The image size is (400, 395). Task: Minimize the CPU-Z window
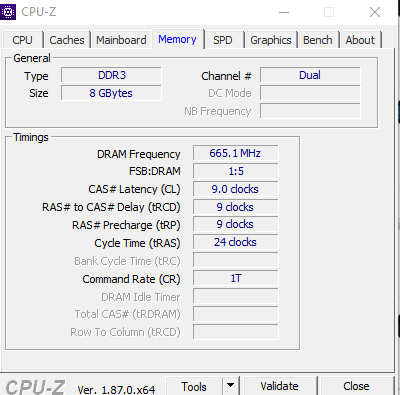[x=284, y=12]
